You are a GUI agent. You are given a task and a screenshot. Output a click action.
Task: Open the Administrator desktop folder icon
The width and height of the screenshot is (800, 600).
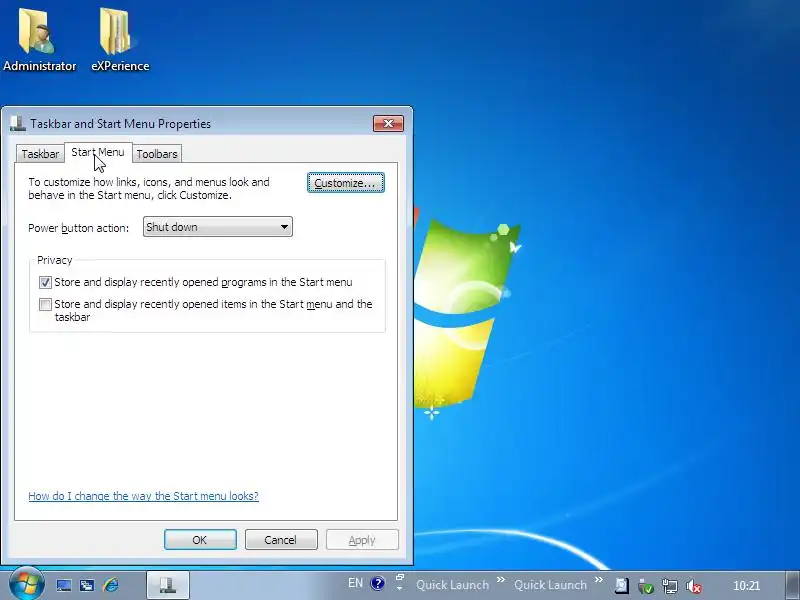tap(39, 40)
